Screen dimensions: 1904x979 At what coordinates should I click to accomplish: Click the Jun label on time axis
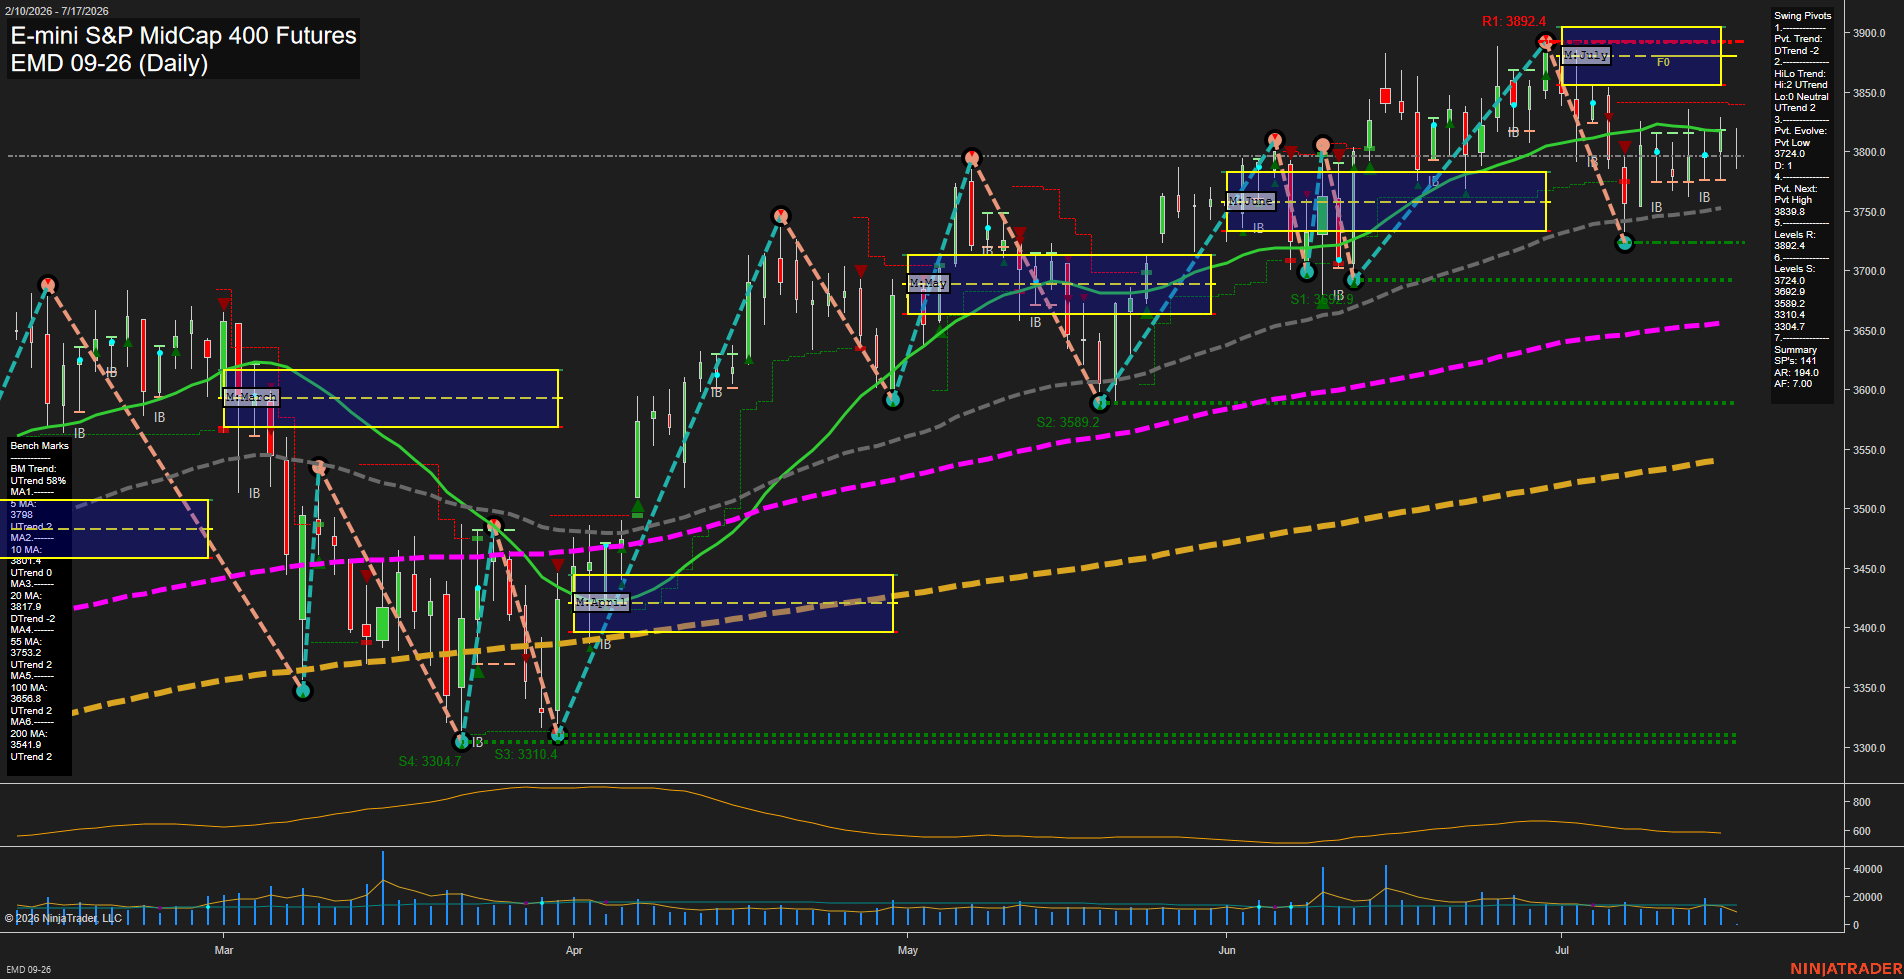coord(1227,950)
